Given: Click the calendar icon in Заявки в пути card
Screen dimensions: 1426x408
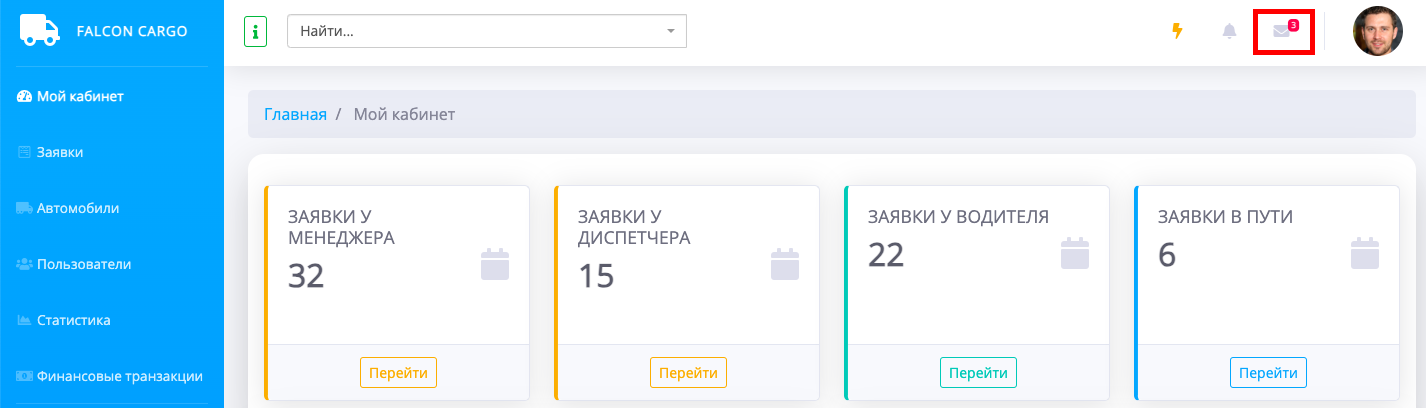Looking at the screenshot, I should [1365, 253].
